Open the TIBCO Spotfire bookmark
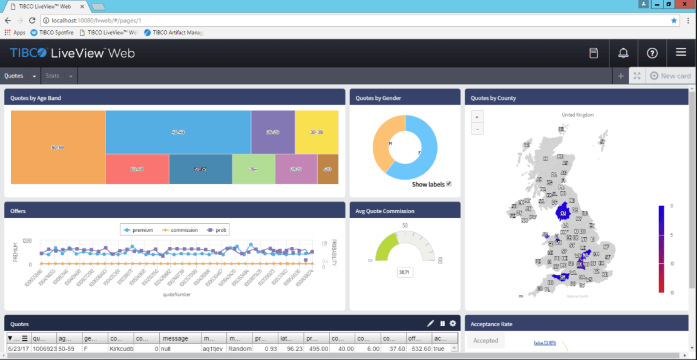This screenshot has width=697, height=360. pyautogui.click(x=52, y=32)
